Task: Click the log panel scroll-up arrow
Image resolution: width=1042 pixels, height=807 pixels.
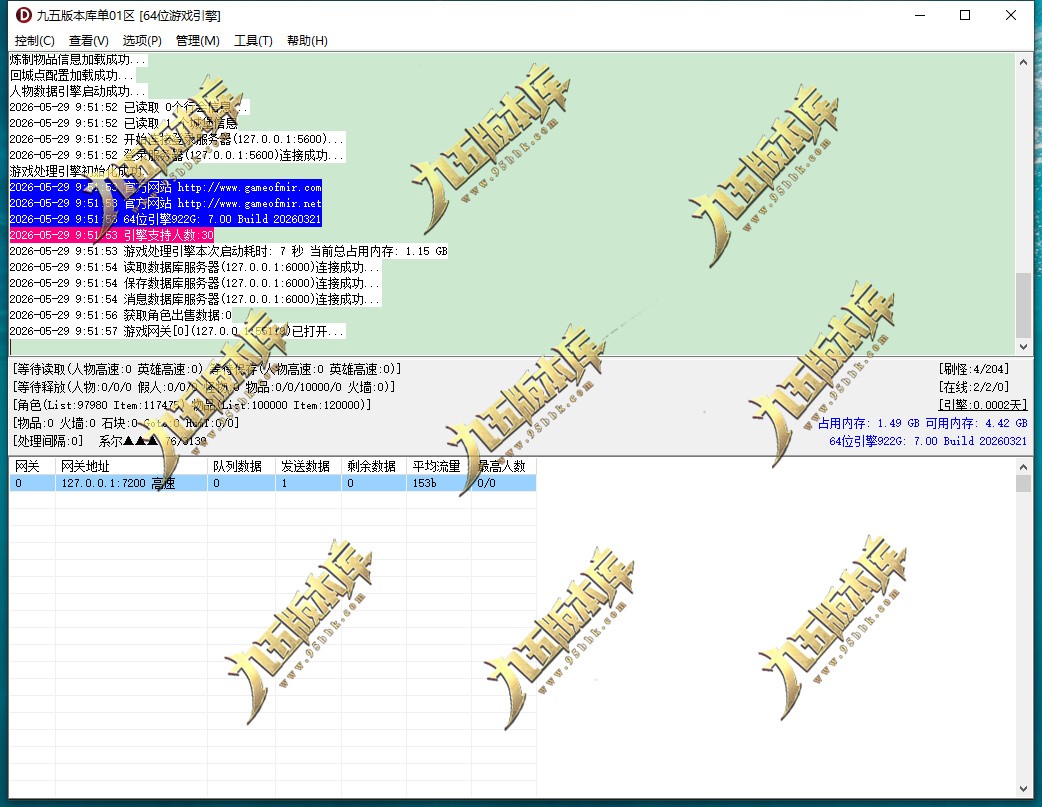Action: tap(1023, 62)
